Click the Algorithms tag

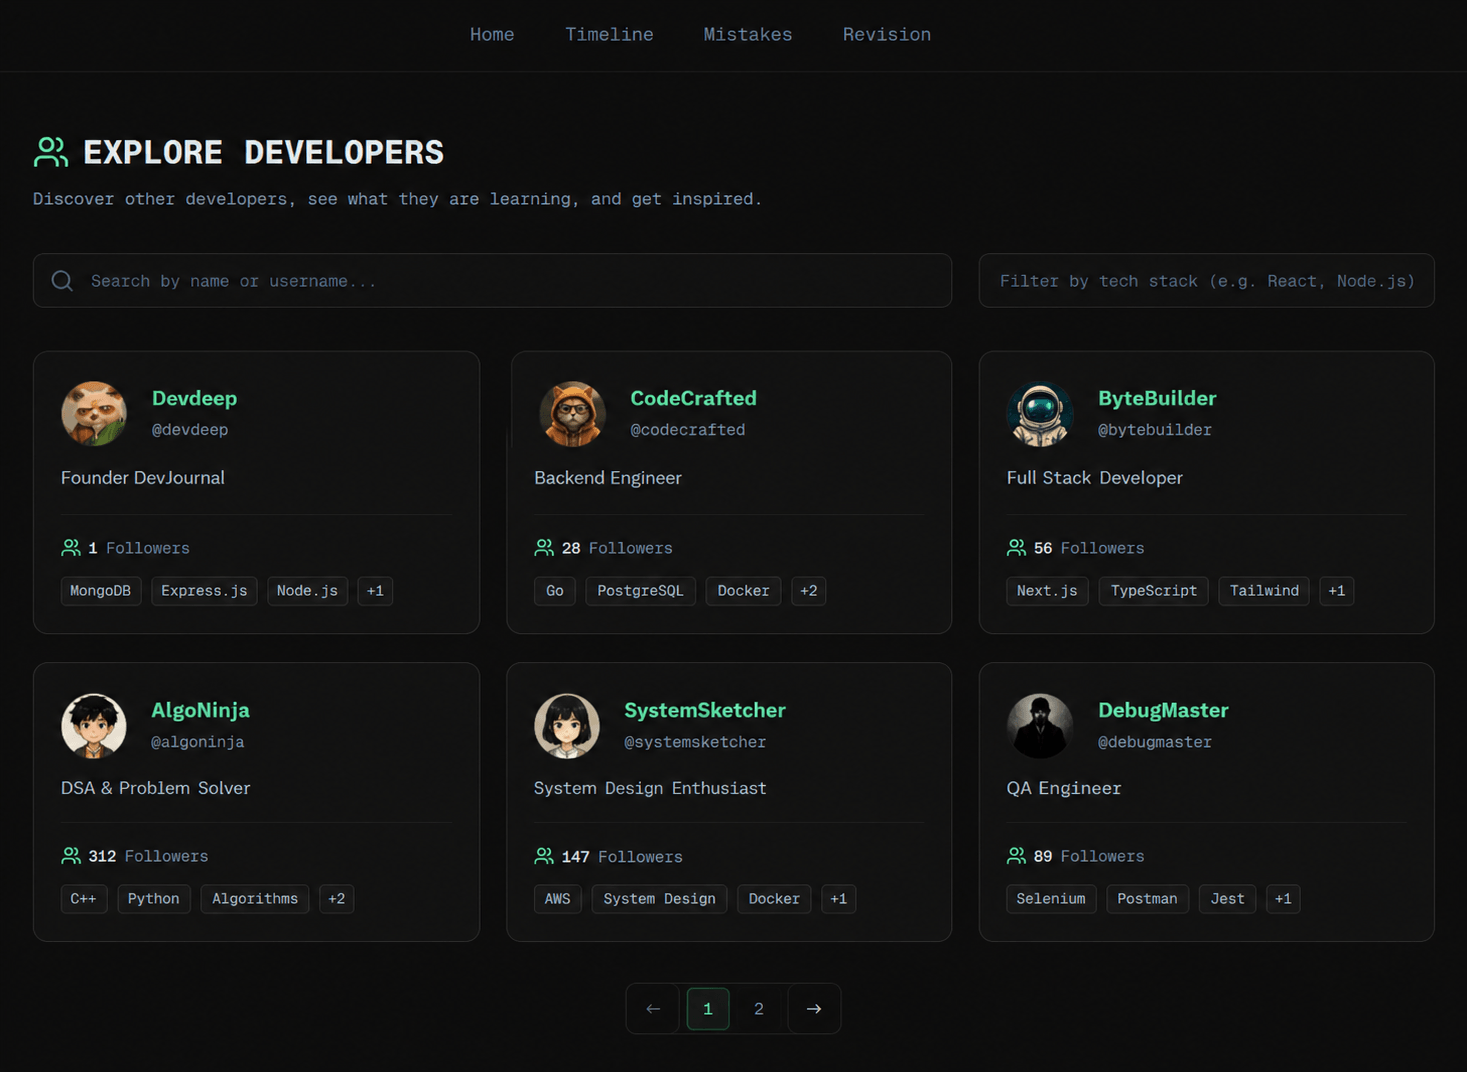tap(255, 899)
